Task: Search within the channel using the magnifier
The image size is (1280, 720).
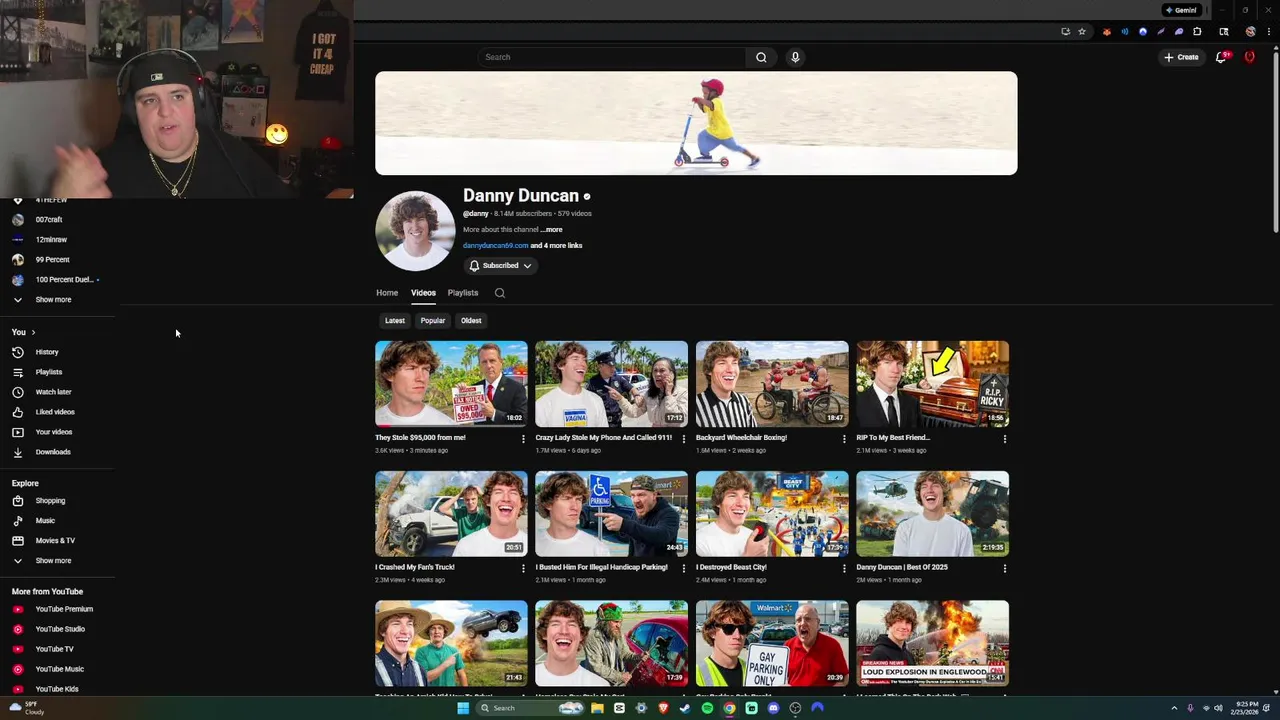Action: (500, 293)
